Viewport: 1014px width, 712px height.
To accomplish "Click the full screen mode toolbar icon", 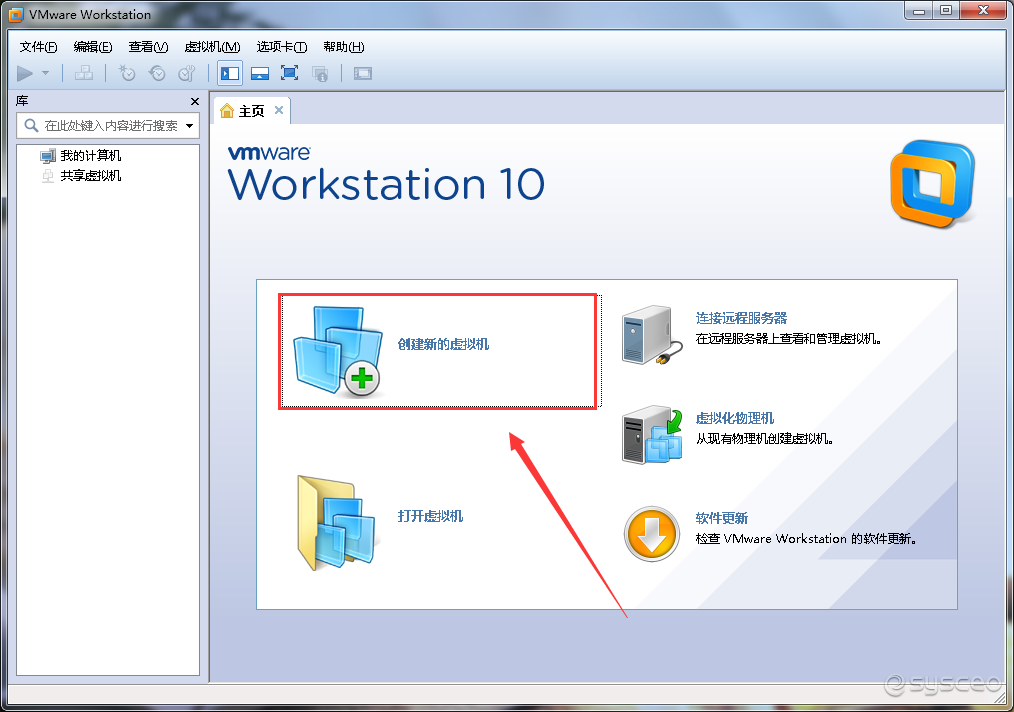I will 290,74.
